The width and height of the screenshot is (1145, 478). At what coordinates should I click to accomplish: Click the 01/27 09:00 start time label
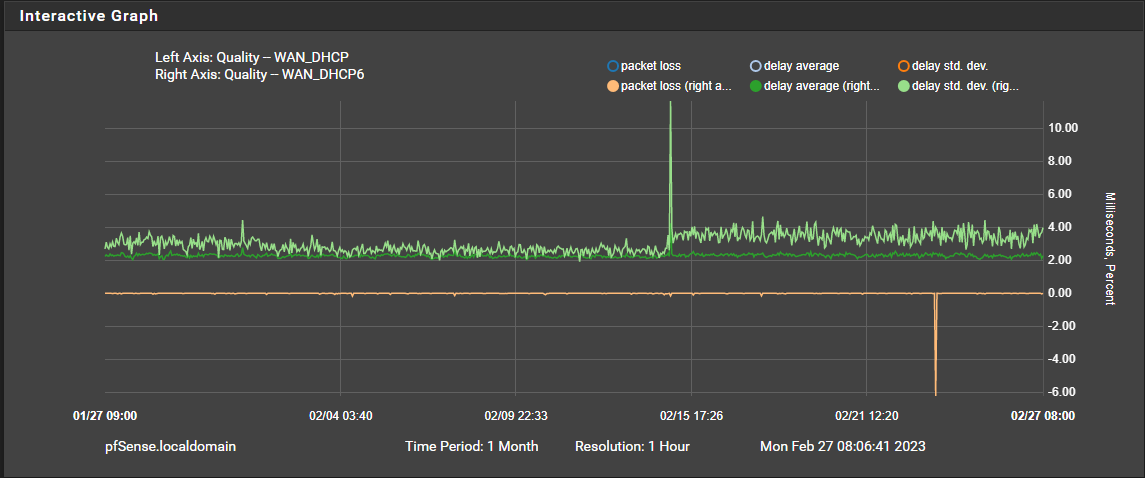(105, 416)
